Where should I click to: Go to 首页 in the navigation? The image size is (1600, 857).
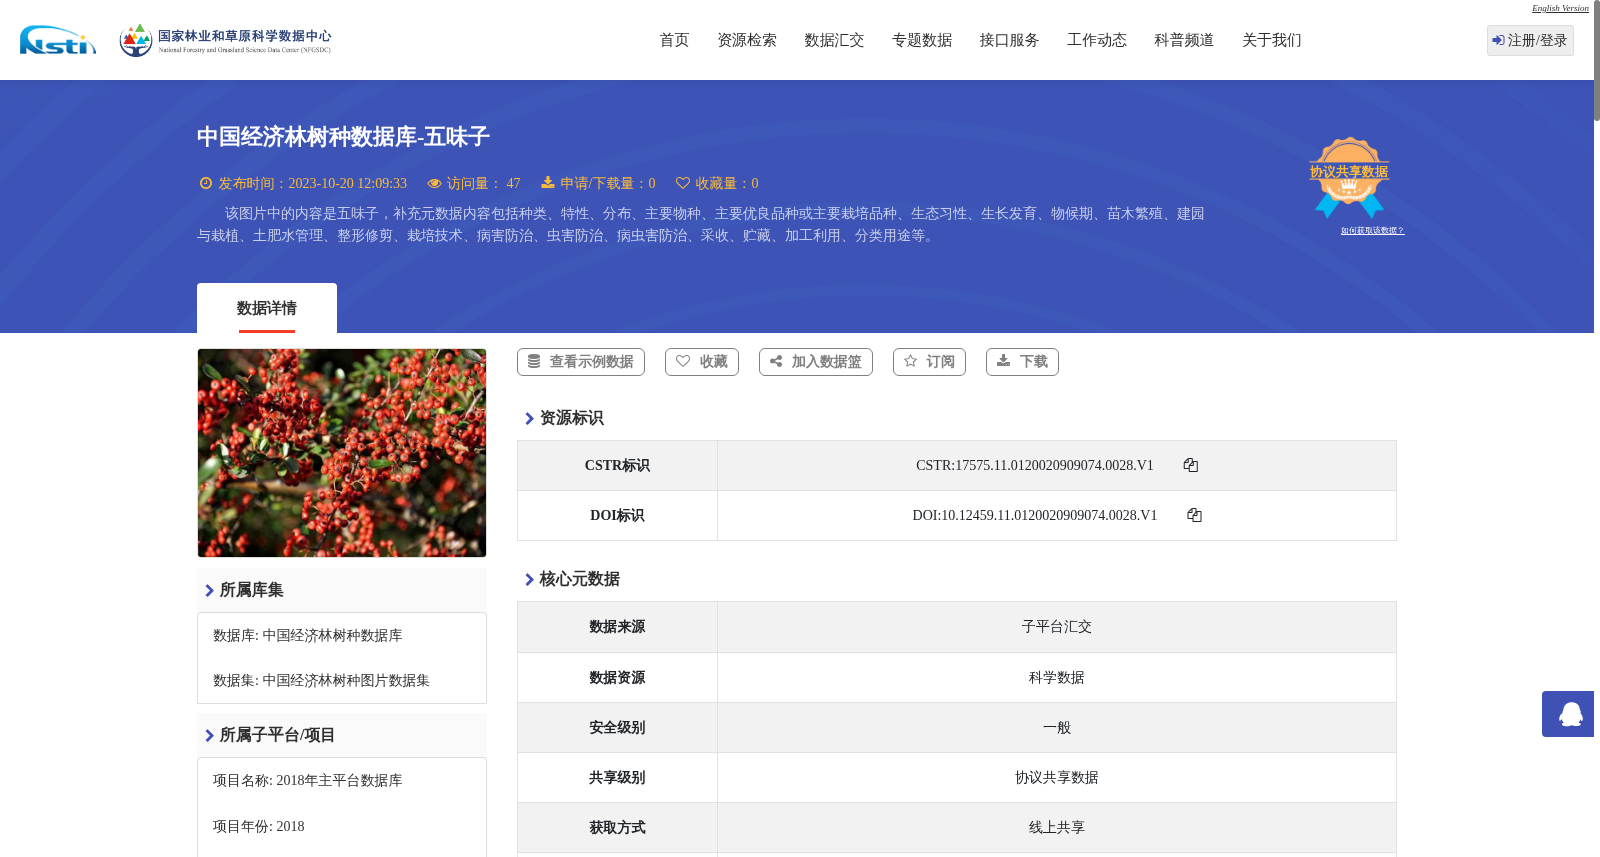pos(674,40)
